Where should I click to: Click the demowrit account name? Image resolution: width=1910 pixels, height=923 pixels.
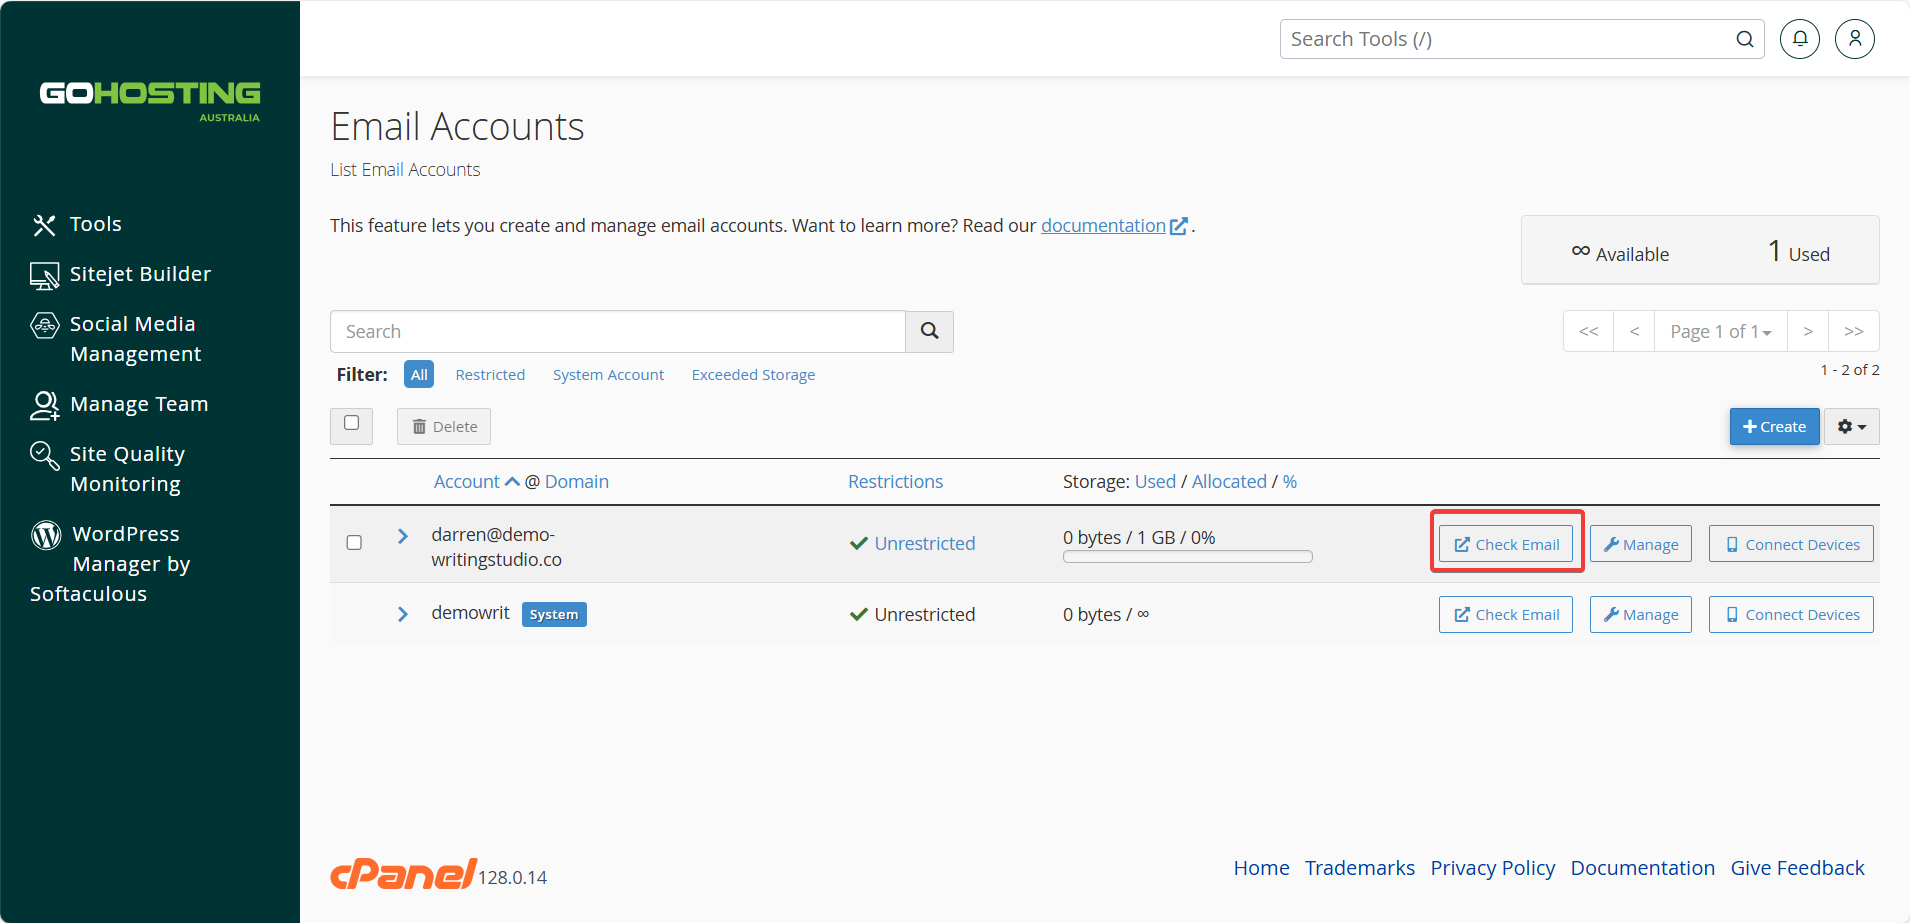[x=470, y=613]
